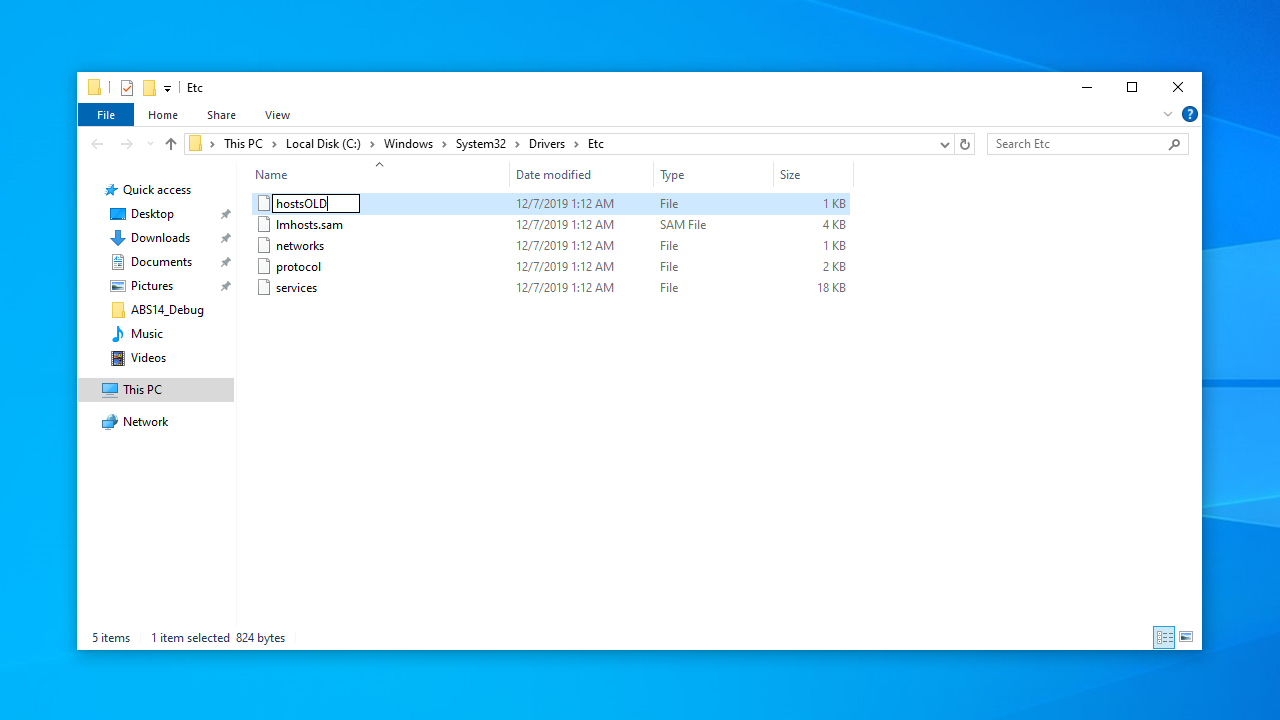Select Network in the navigation pane
Viewport: 1280px width, 720px height.
click(x=145, y=422)
